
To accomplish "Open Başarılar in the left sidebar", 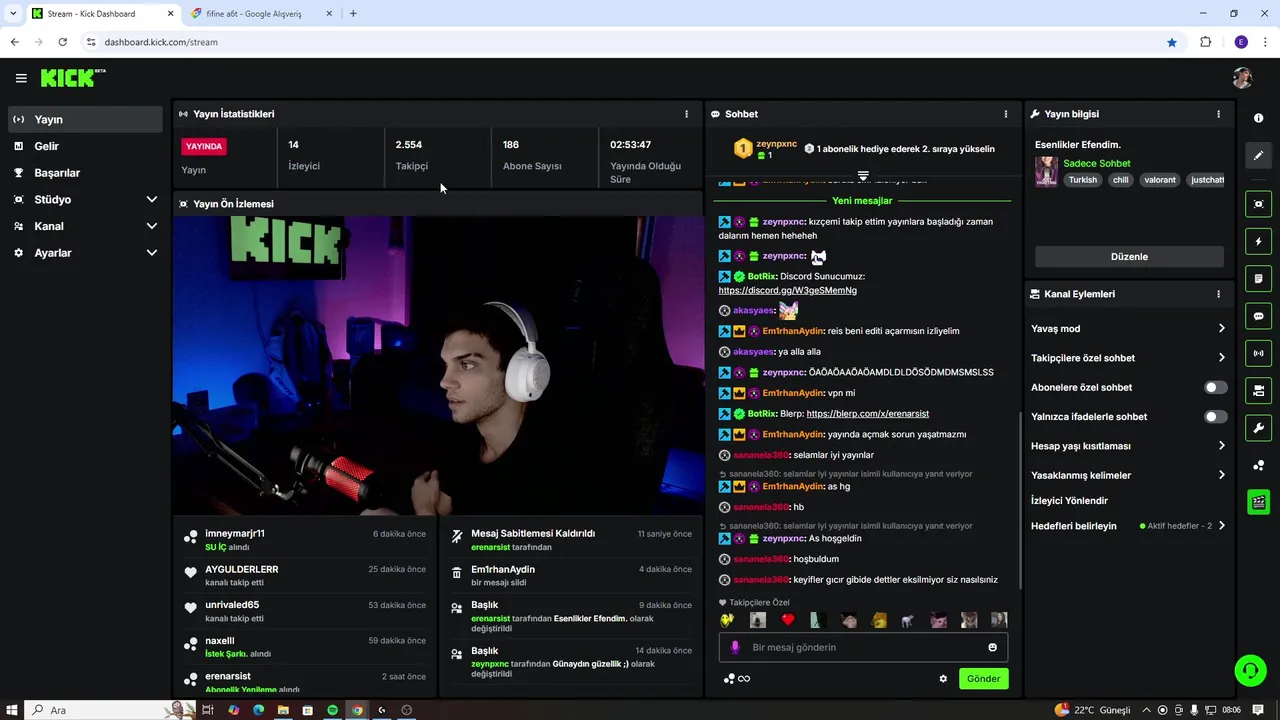I will tap(84, 173).
